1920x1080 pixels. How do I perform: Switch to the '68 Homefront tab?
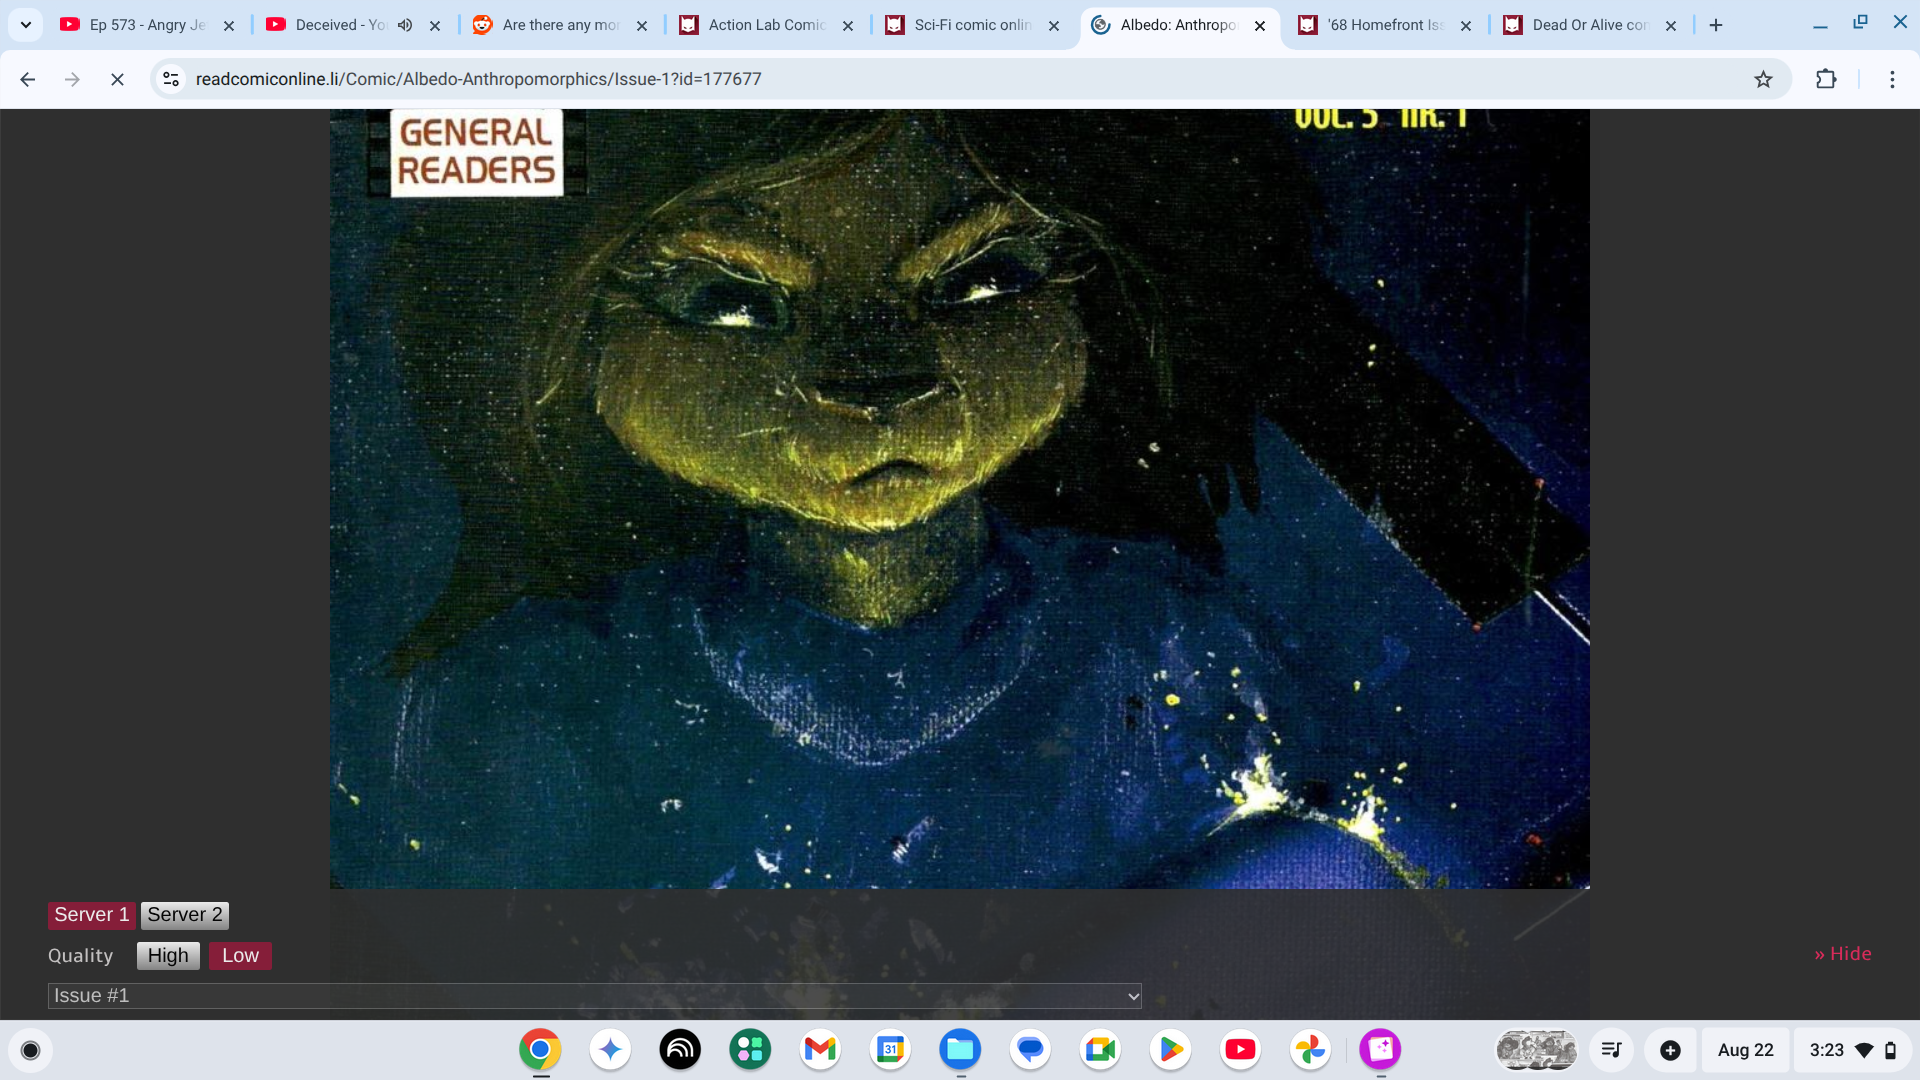(1384, 25)
